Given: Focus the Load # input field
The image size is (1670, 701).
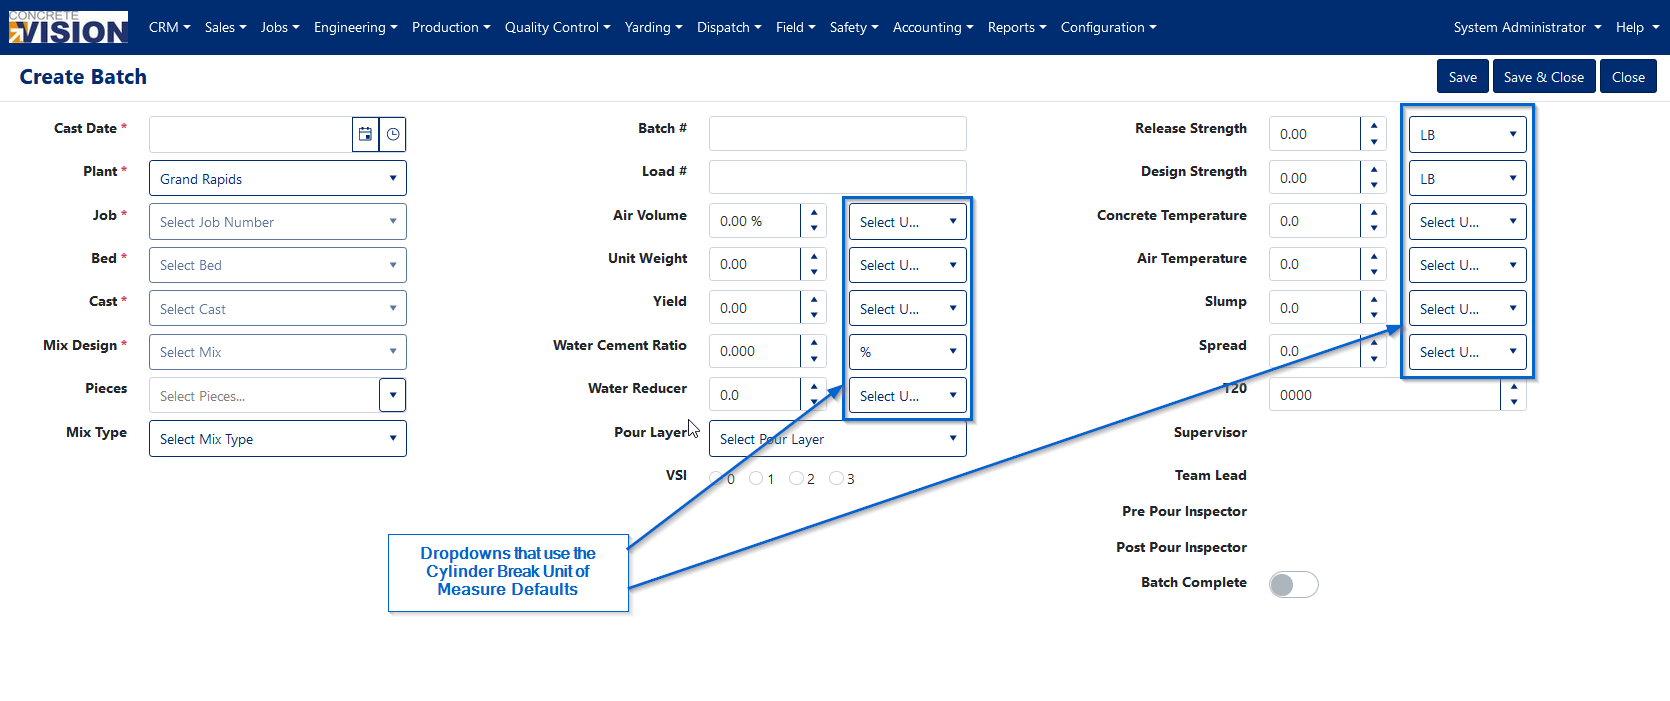Looking at the screenshot, I should tap(838, 177).
